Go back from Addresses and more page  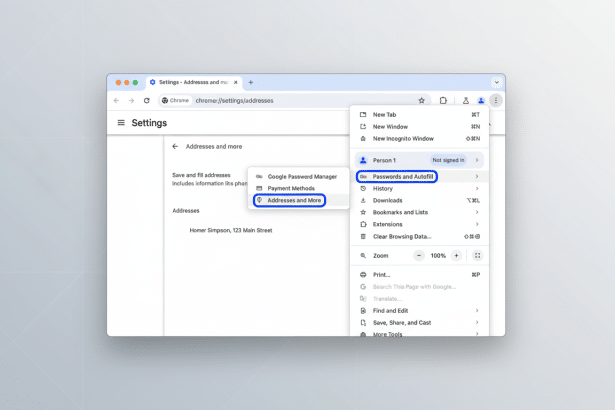coord(175,146)
